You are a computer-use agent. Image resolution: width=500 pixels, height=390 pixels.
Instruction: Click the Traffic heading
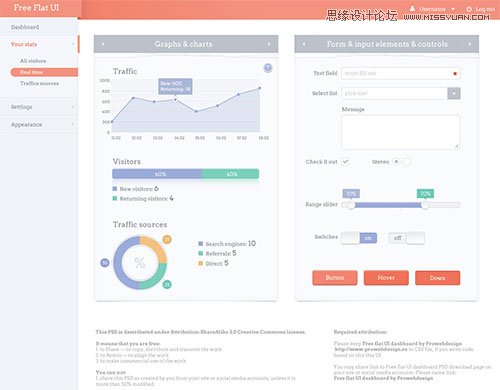point(125,71)
